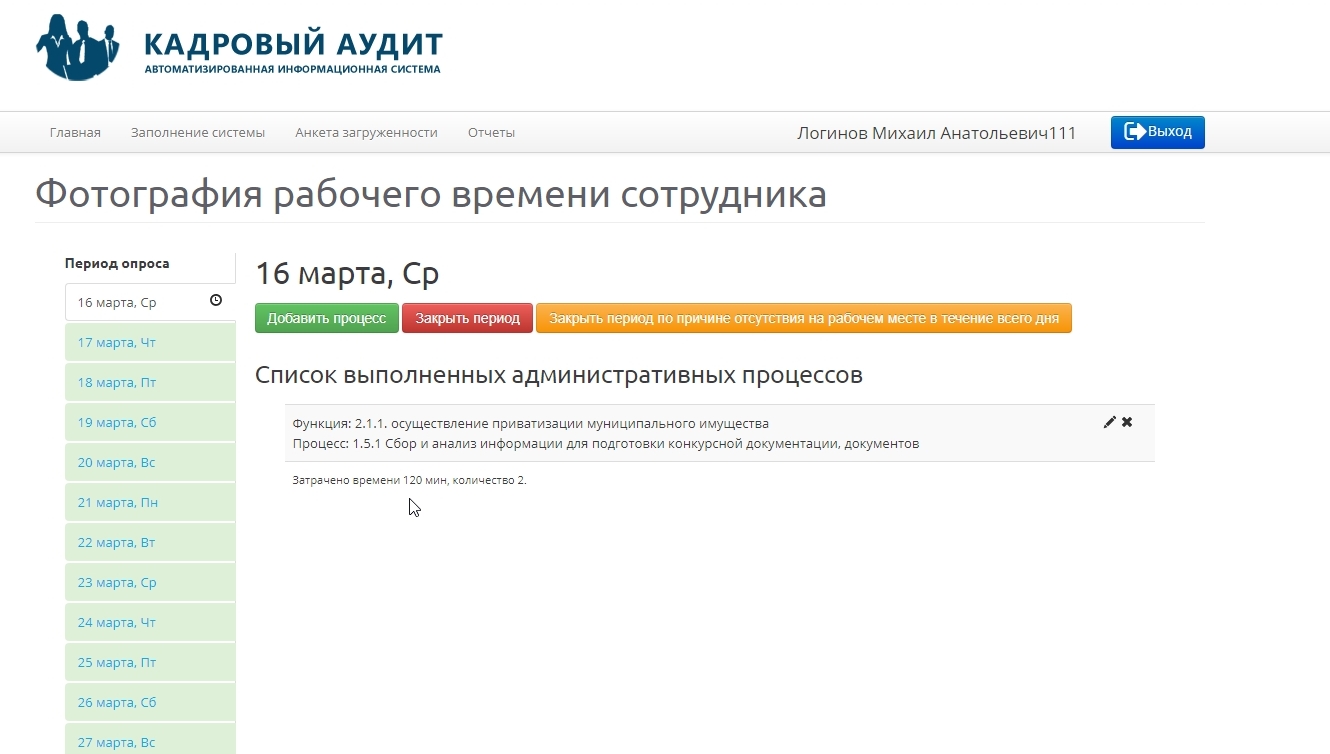Image resolution: width=1330 pixels, height=754 pixels.
Task: Select 26 марта, Сб period
Action: 150,702
